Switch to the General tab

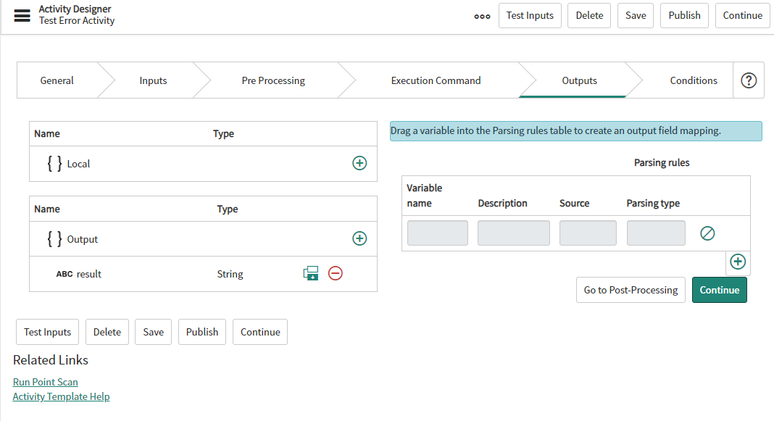coord(57,80)
